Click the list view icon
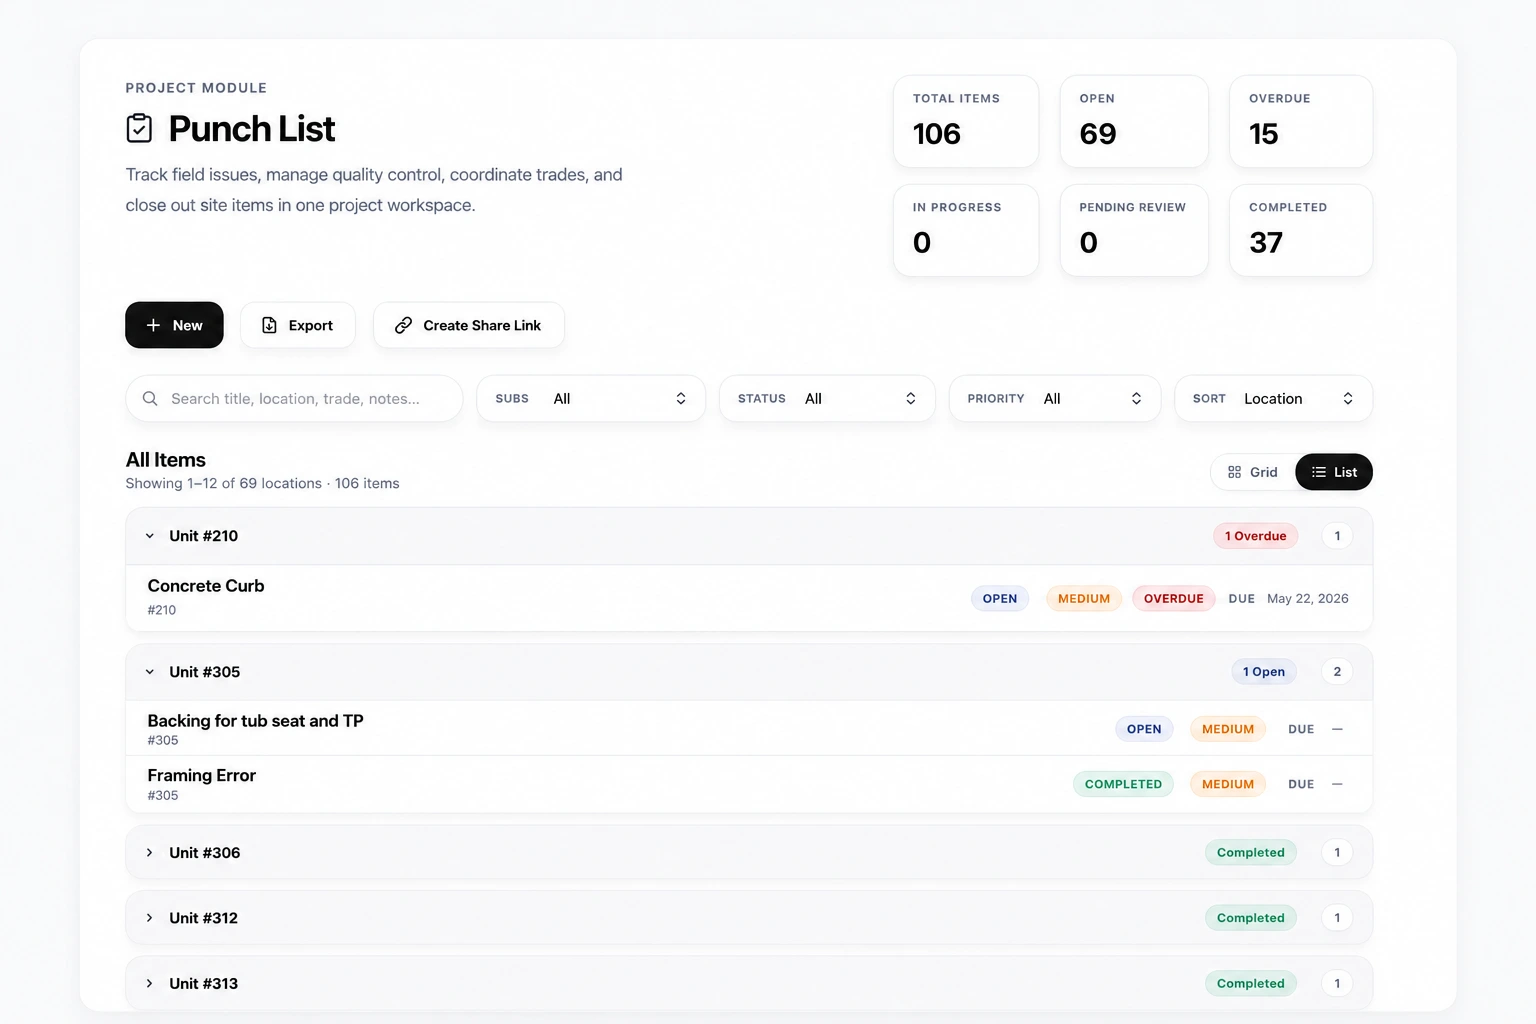Viewport: 1536px width, 1024px height. tap(1319, 472)
